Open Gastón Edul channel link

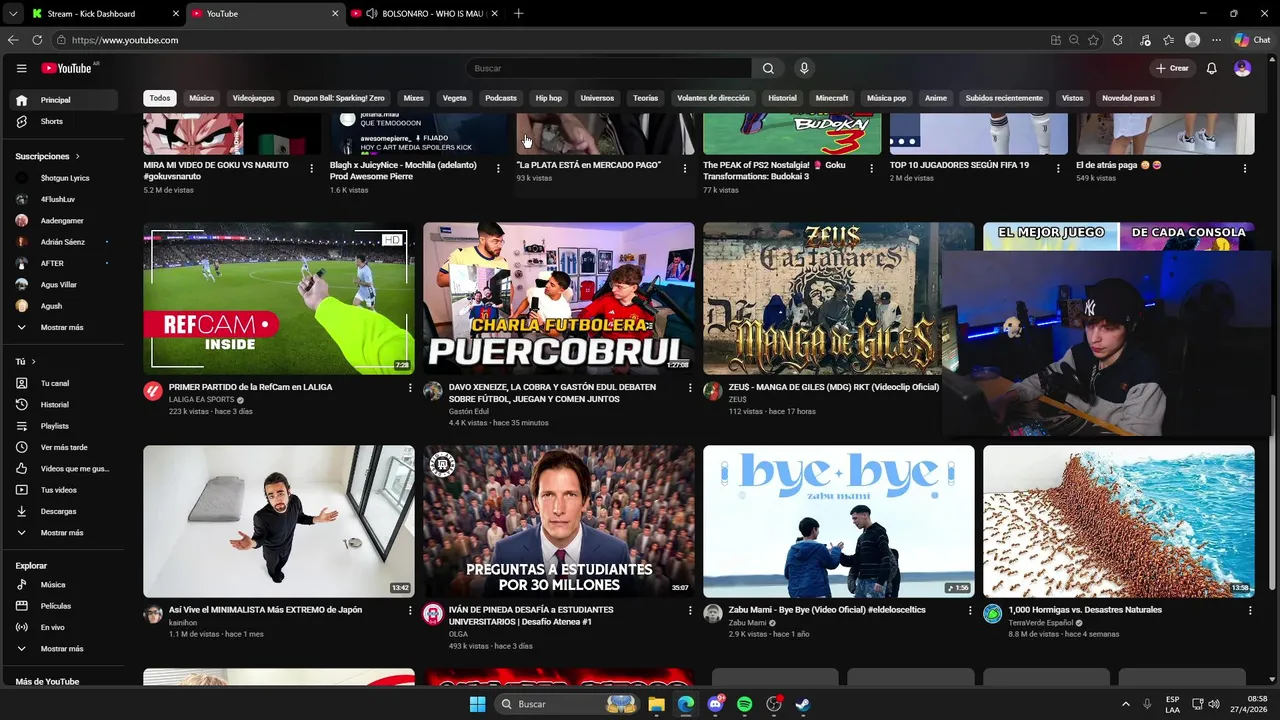click(469, 411)
